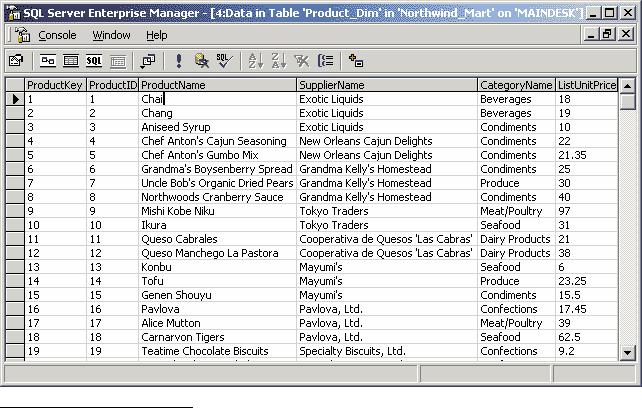Click the 'Ikura' cell
The height and width of the screenshot is (408, 642).
point(217,225)
